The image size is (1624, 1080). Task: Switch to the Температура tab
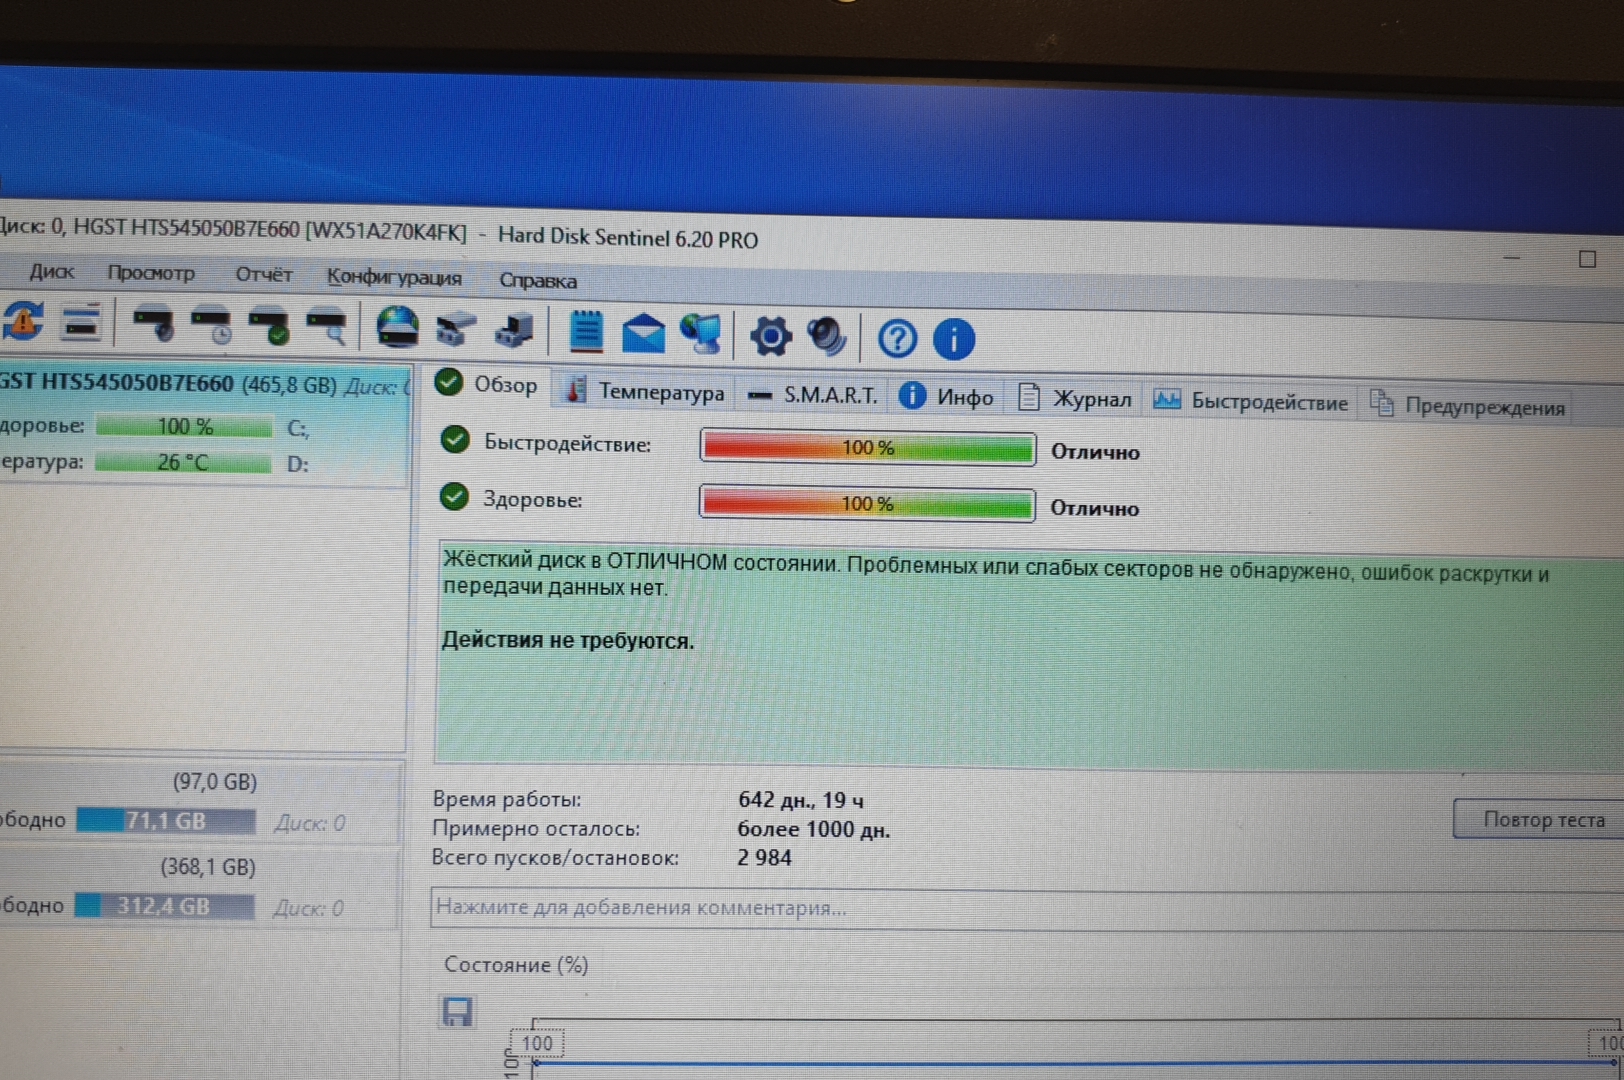click(x=645, y=392)
